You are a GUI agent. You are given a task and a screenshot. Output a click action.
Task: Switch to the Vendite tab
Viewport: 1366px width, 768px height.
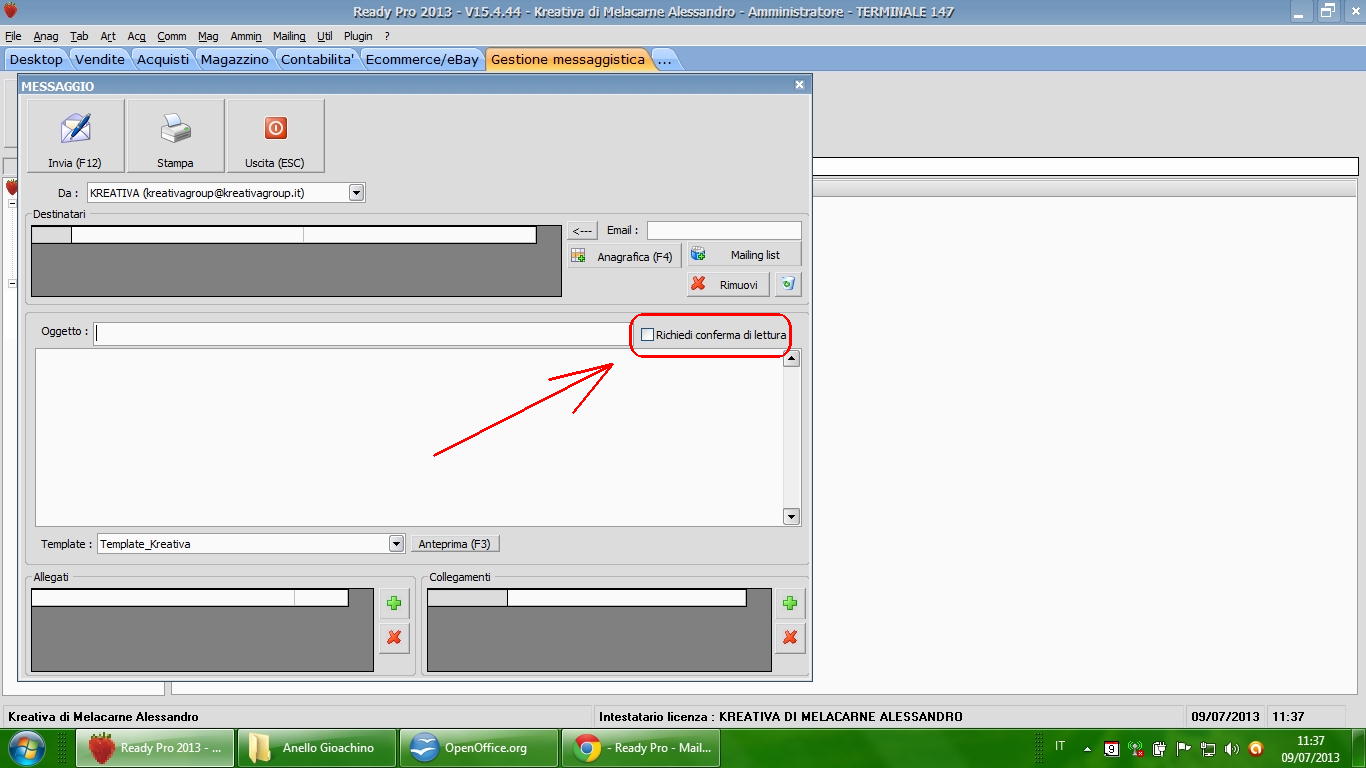click(x=100, y=59)
